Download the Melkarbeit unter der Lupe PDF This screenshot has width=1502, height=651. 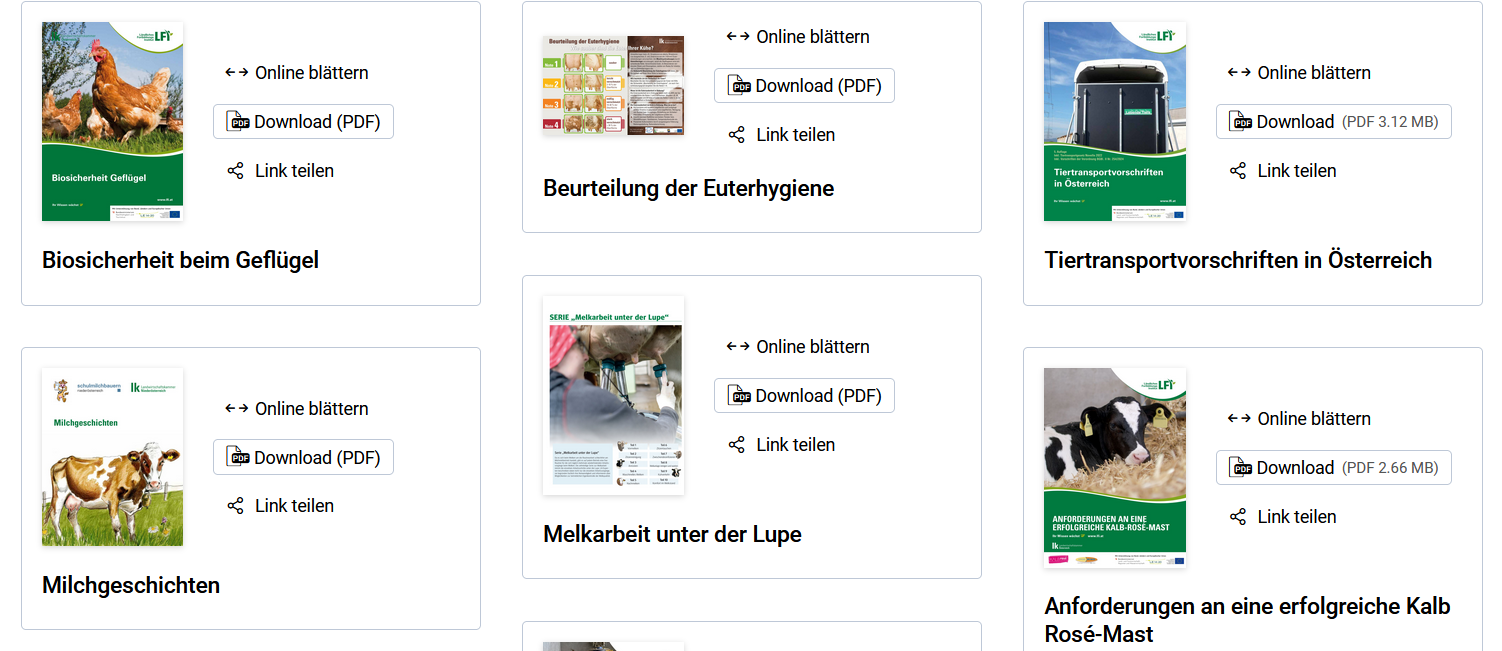[804, 395]
